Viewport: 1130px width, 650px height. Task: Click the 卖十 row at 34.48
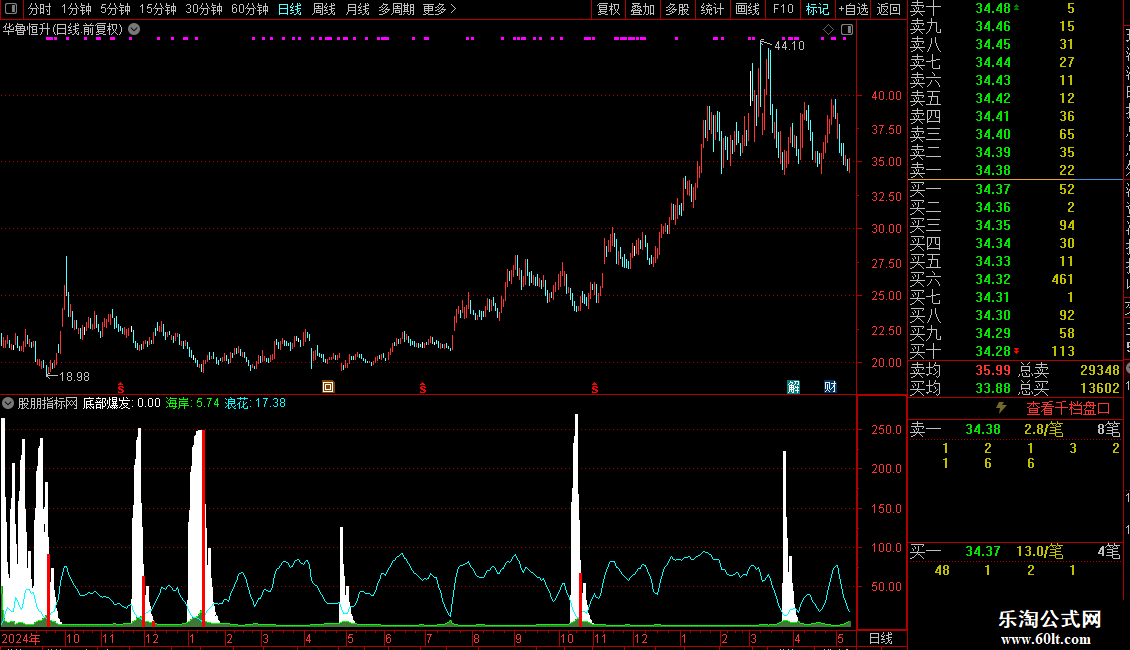[x=1015, y=9]
